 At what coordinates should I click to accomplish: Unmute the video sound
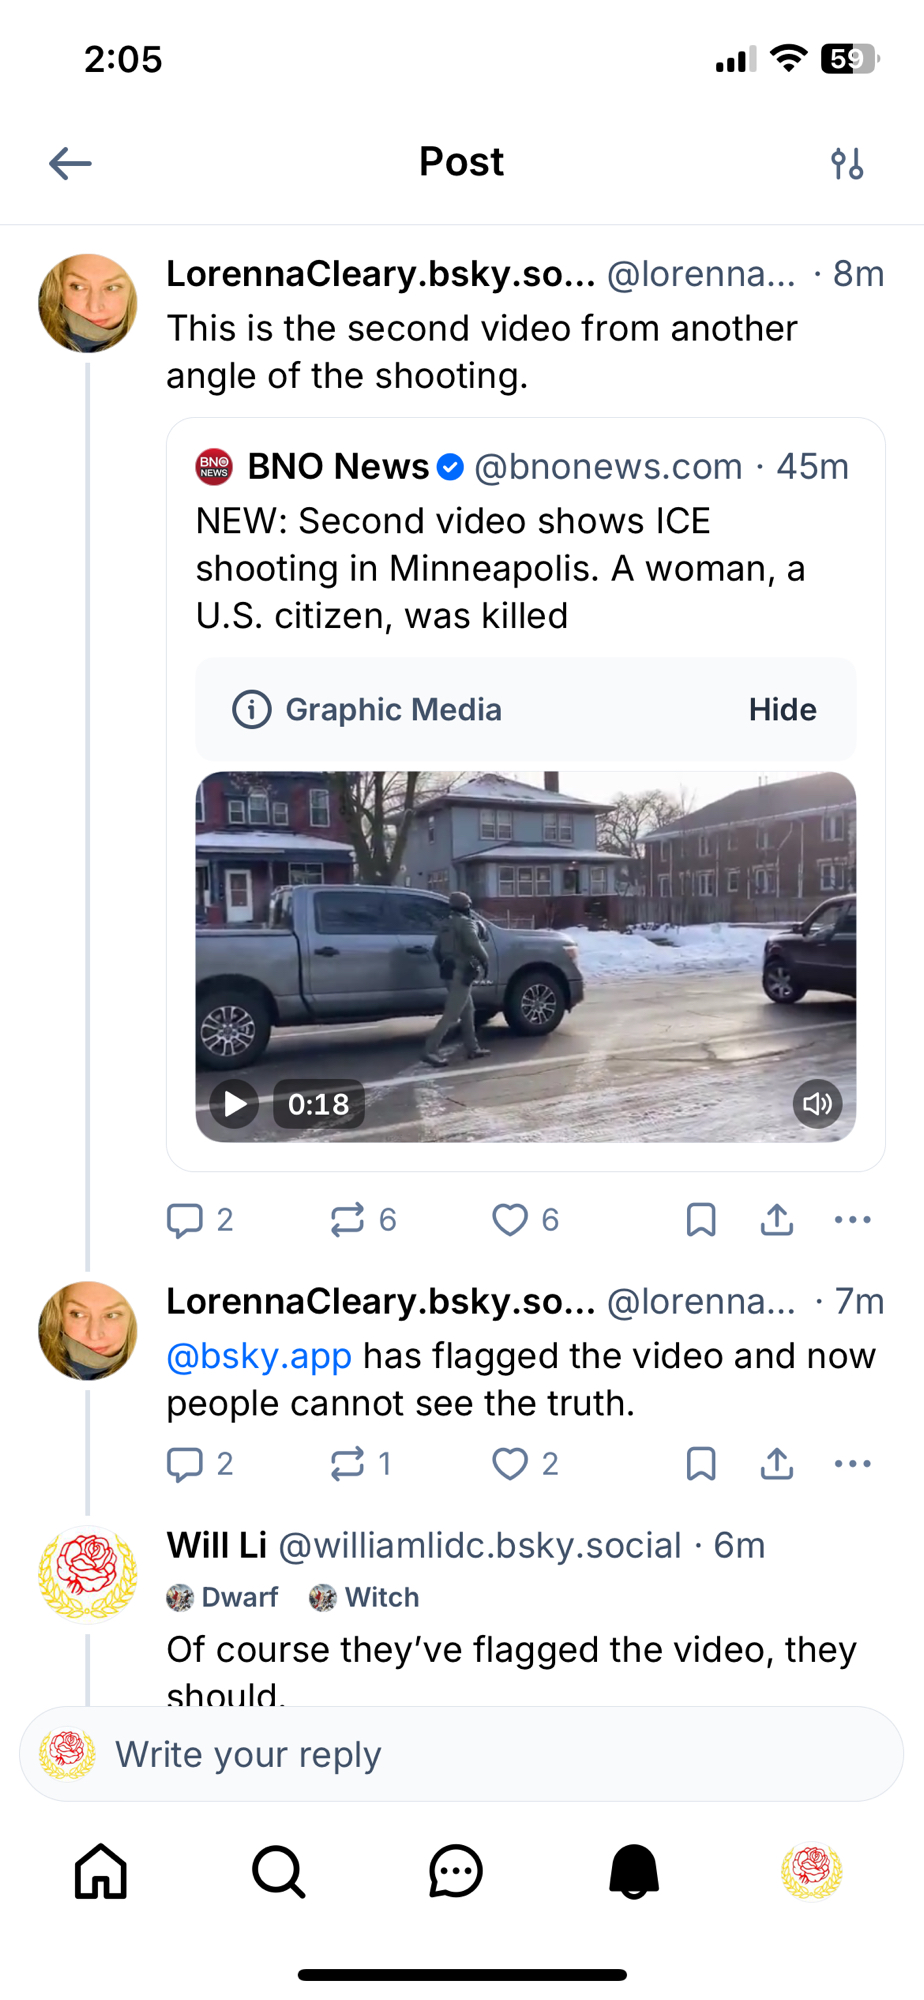click(x=817, y=1104)
